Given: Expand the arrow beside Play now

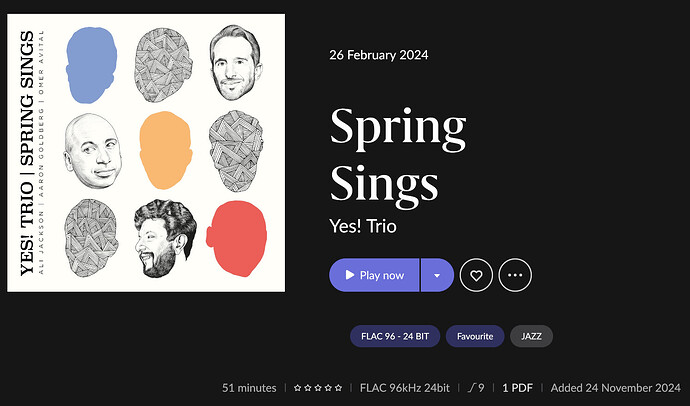Looking at the screenshot, I should 437,275.
